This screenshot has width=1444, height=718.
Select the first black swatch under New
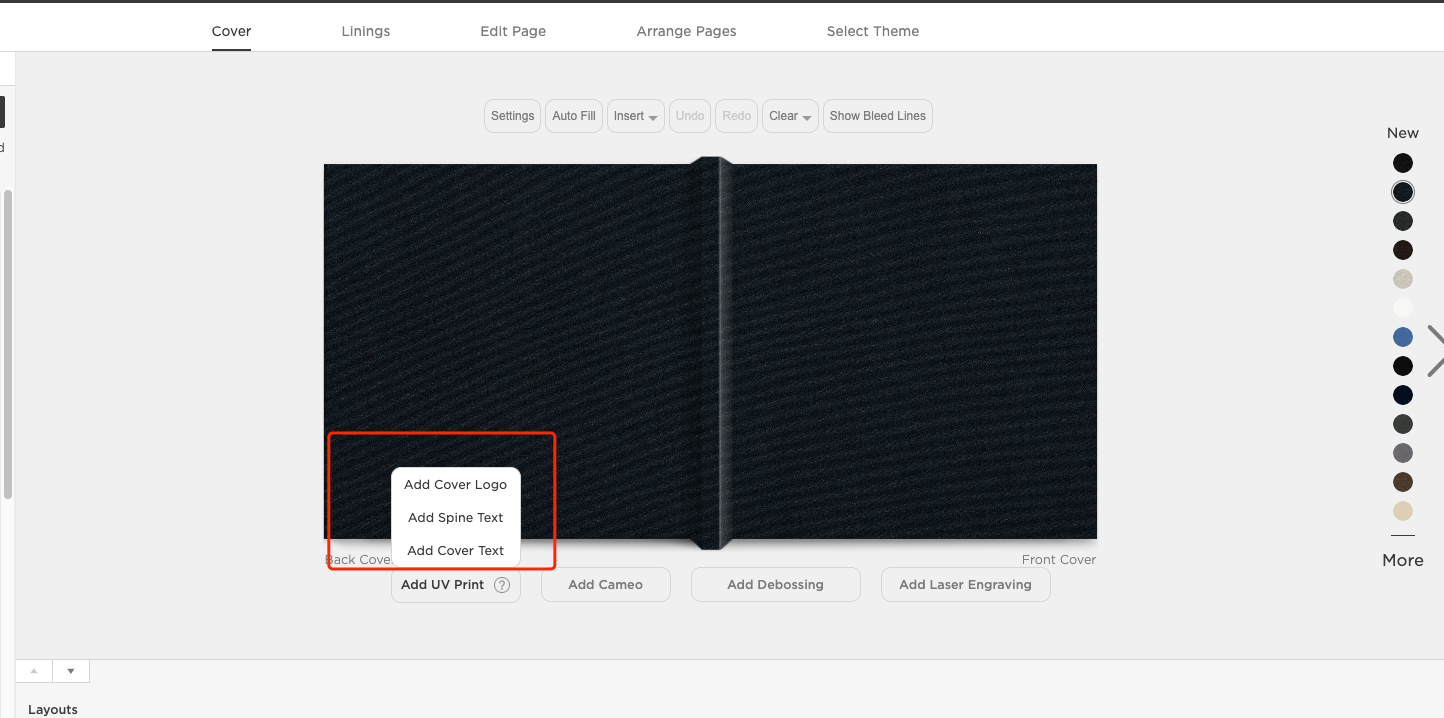[x=1403, y=163]
